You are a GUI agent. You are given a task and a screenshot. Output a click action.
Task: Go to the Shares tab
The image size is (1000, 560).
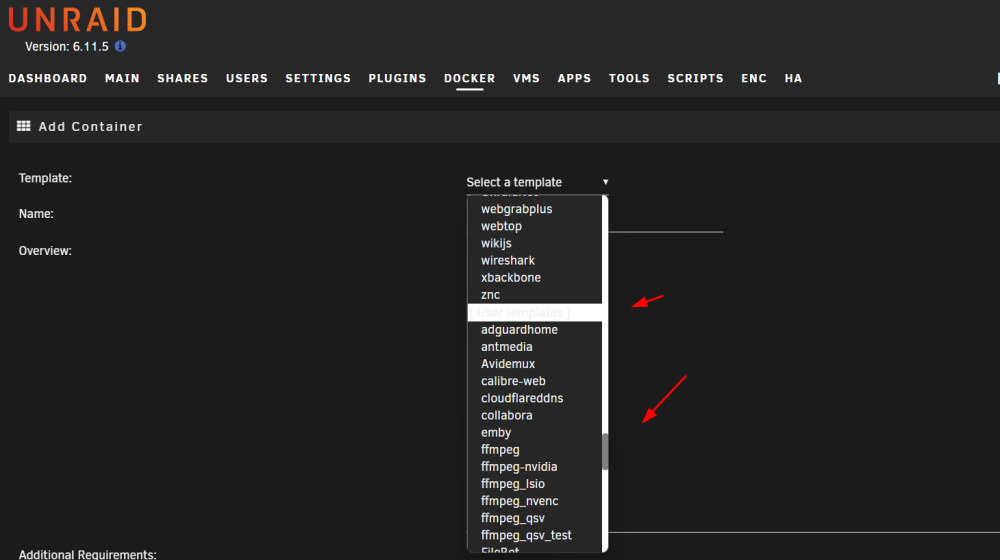pos(183,78)
